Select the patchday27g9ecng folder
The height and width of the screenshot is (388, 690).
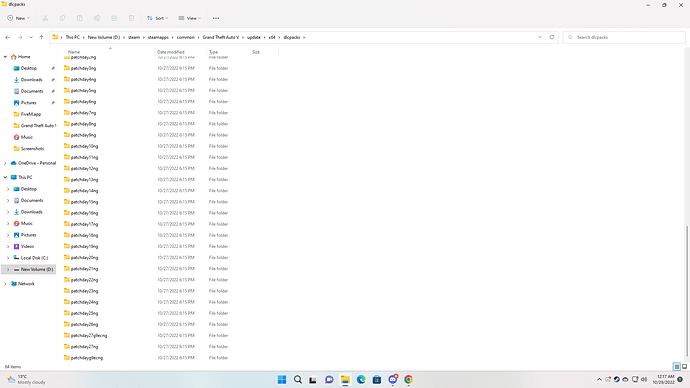click(x=88, y=335)
